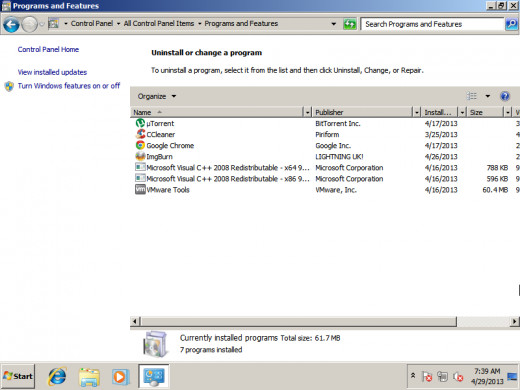520x390 pixels.
Task: Open the Name column filter dropdown
Action: (x=308, y=112)
